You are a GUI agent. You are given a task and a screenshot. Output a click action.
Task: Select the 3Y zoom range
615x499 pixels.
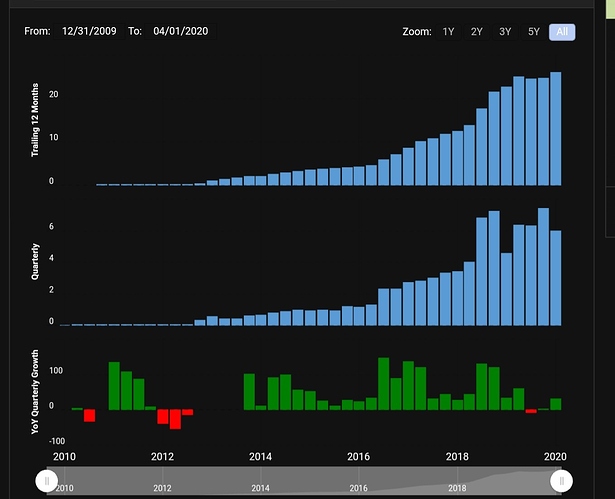tap(505, 32)
